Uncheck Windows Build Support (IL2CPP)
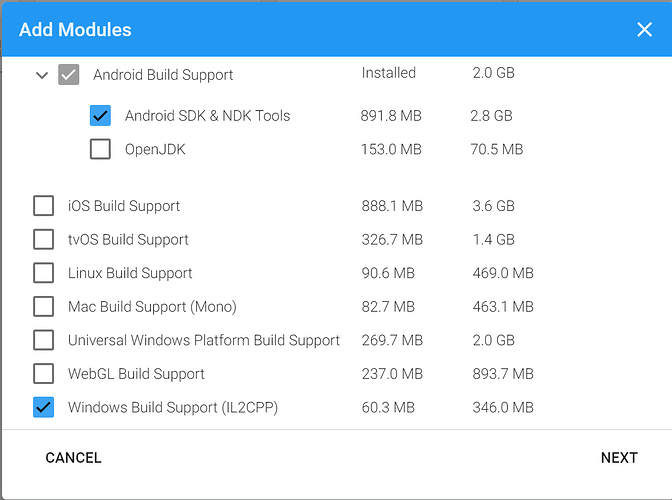Viewport: 672px width, 500px height. point(44,407)
